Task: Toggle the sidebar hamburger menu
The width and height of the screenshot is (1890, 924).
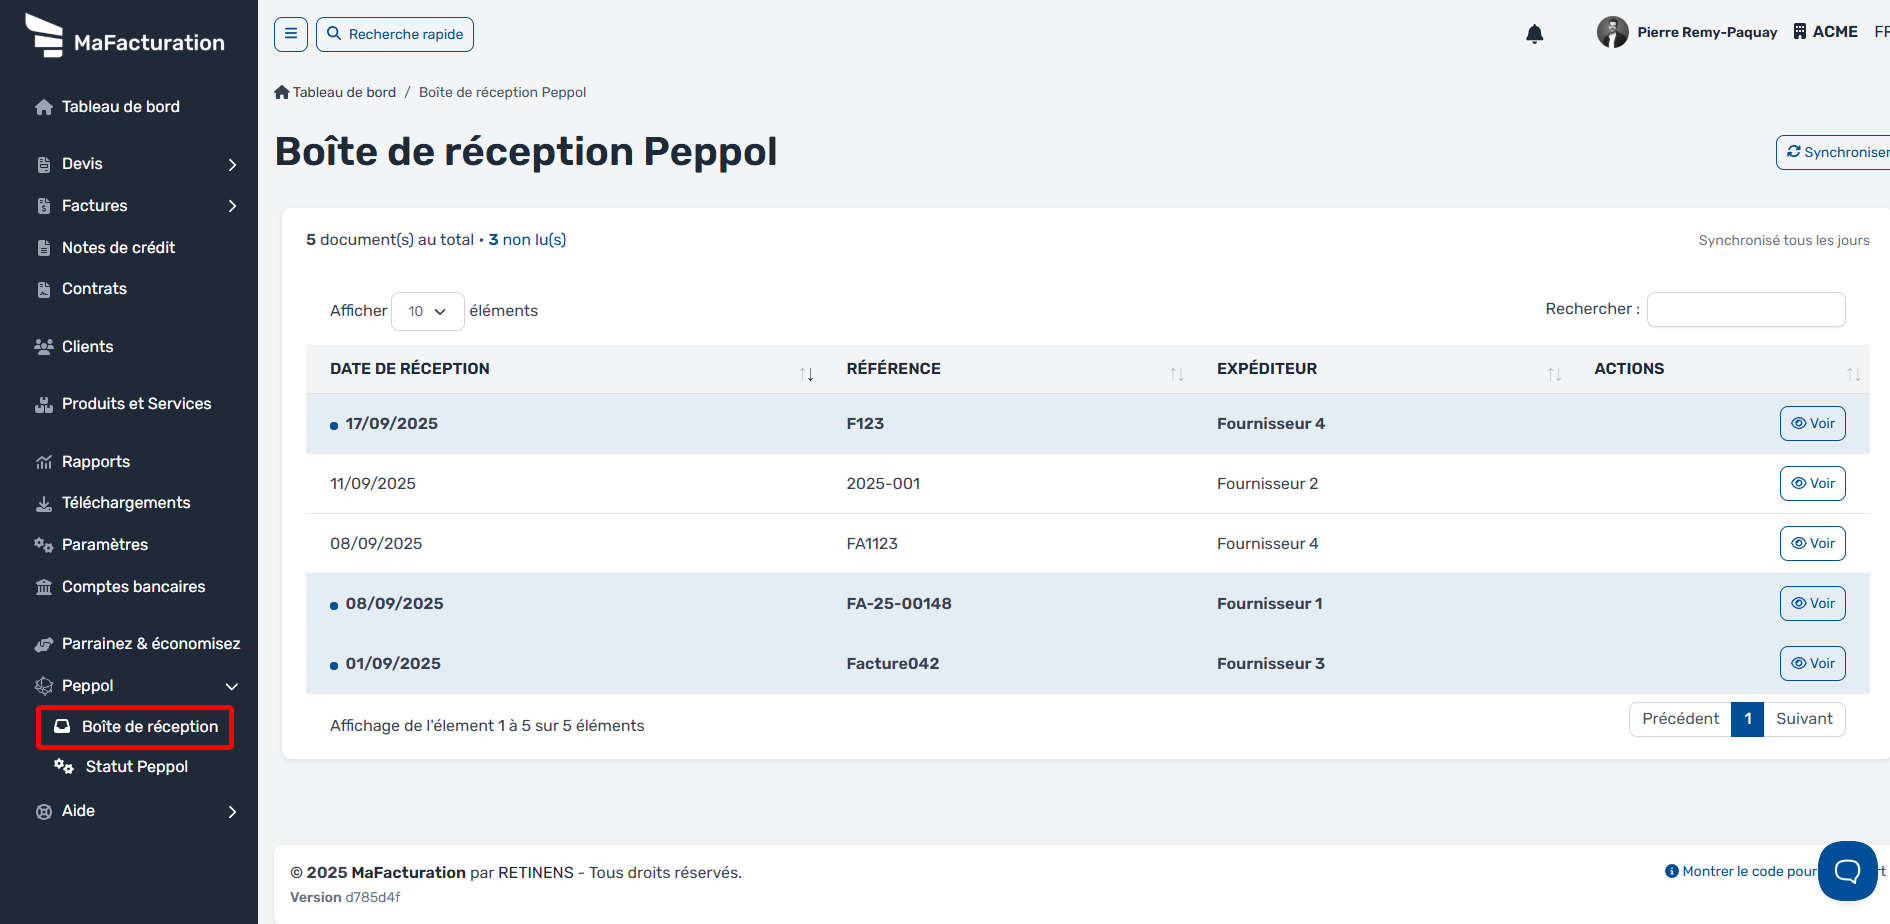Action: (291, 34)
